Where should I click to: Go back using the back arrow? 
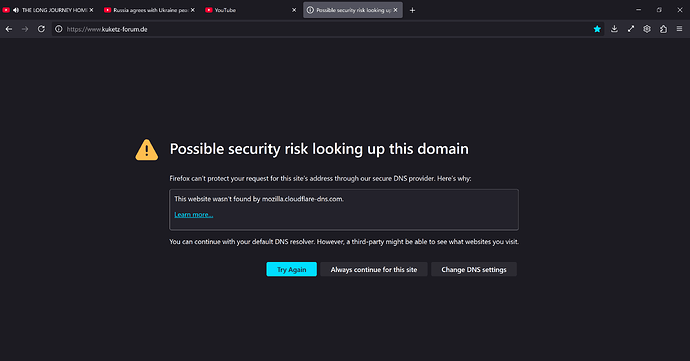click(9, 29)
